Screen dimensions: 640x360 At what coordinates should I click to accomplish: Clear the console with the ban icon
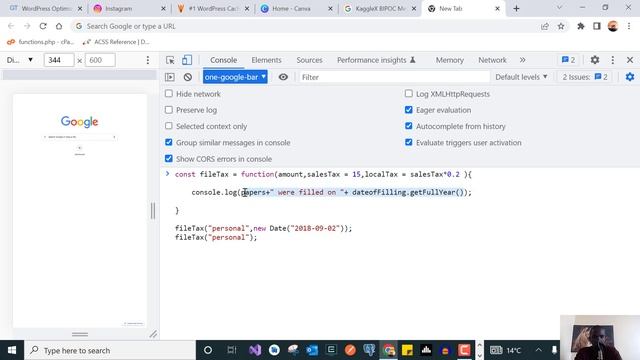coord(188,77)
